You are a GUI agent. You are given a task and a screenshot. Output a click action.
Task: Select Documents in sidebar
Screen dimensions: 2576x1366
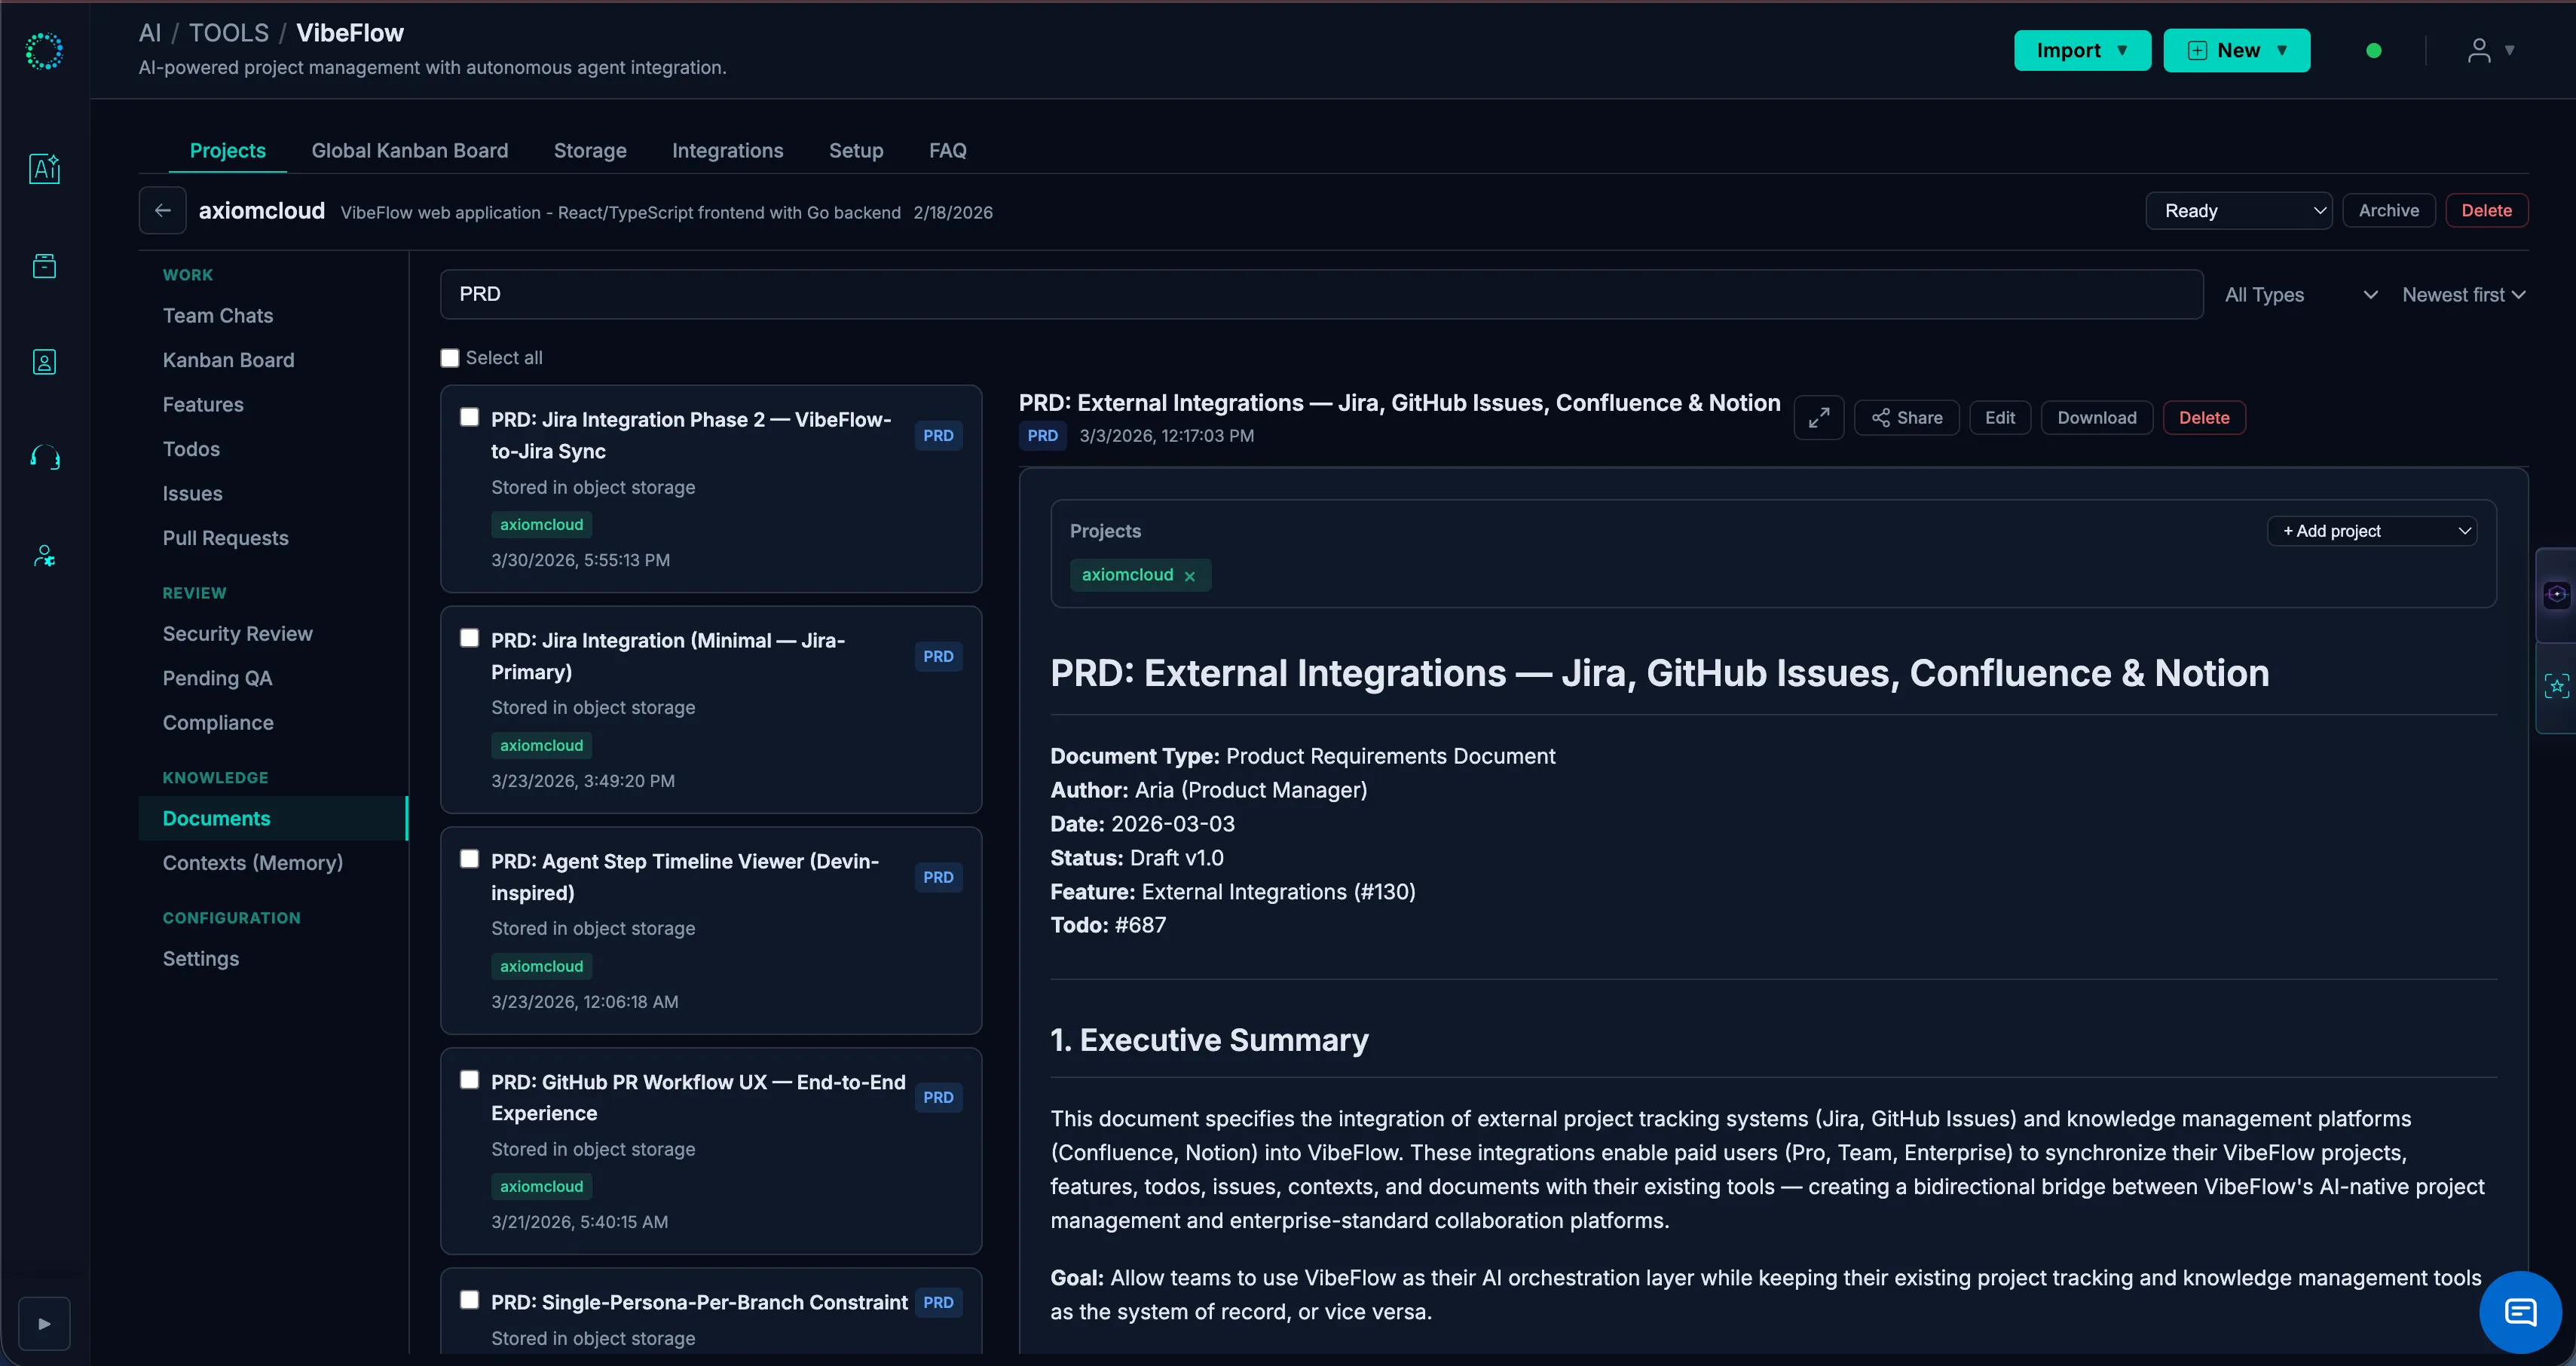coord(272,818)
